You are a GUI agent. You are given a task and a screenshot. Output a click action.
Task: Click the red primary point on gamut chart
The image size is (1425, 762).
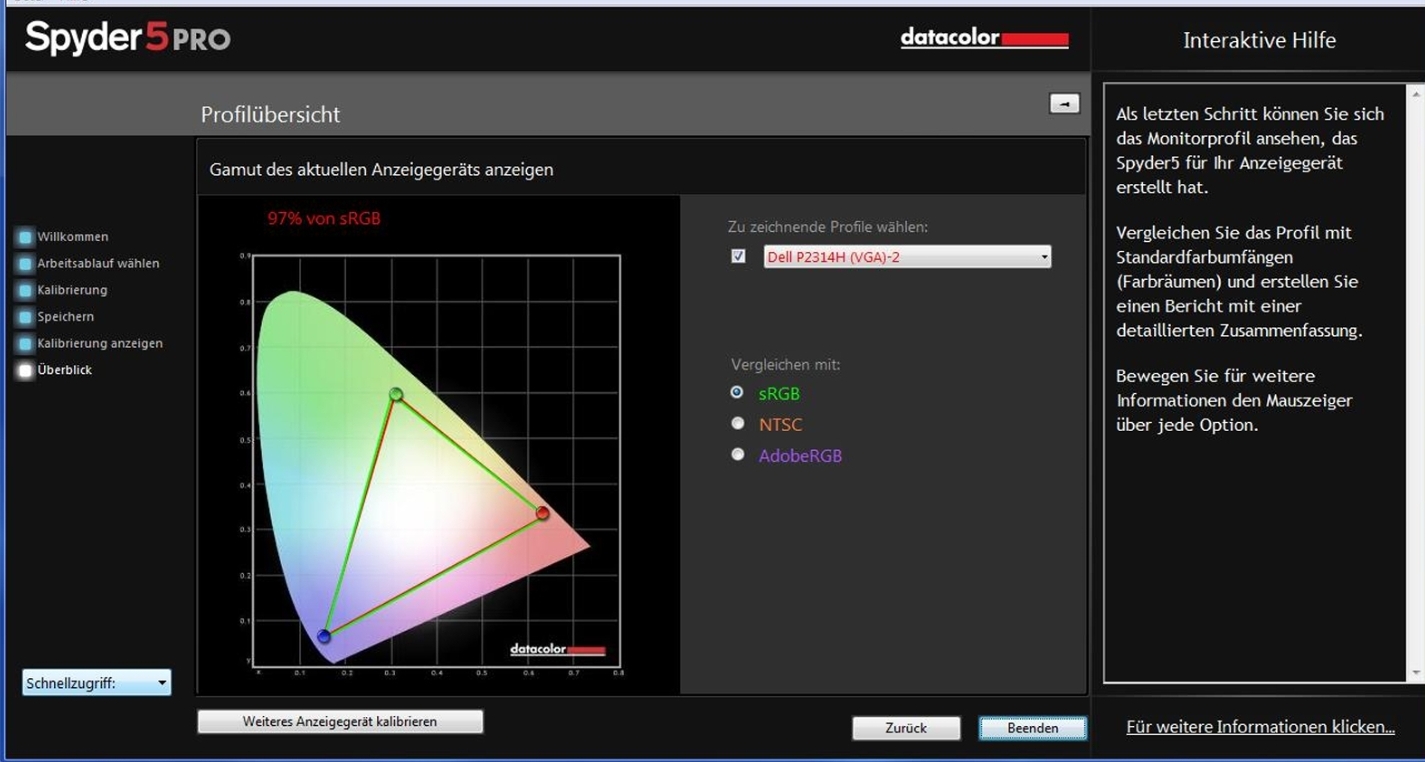tap(542, 513)
